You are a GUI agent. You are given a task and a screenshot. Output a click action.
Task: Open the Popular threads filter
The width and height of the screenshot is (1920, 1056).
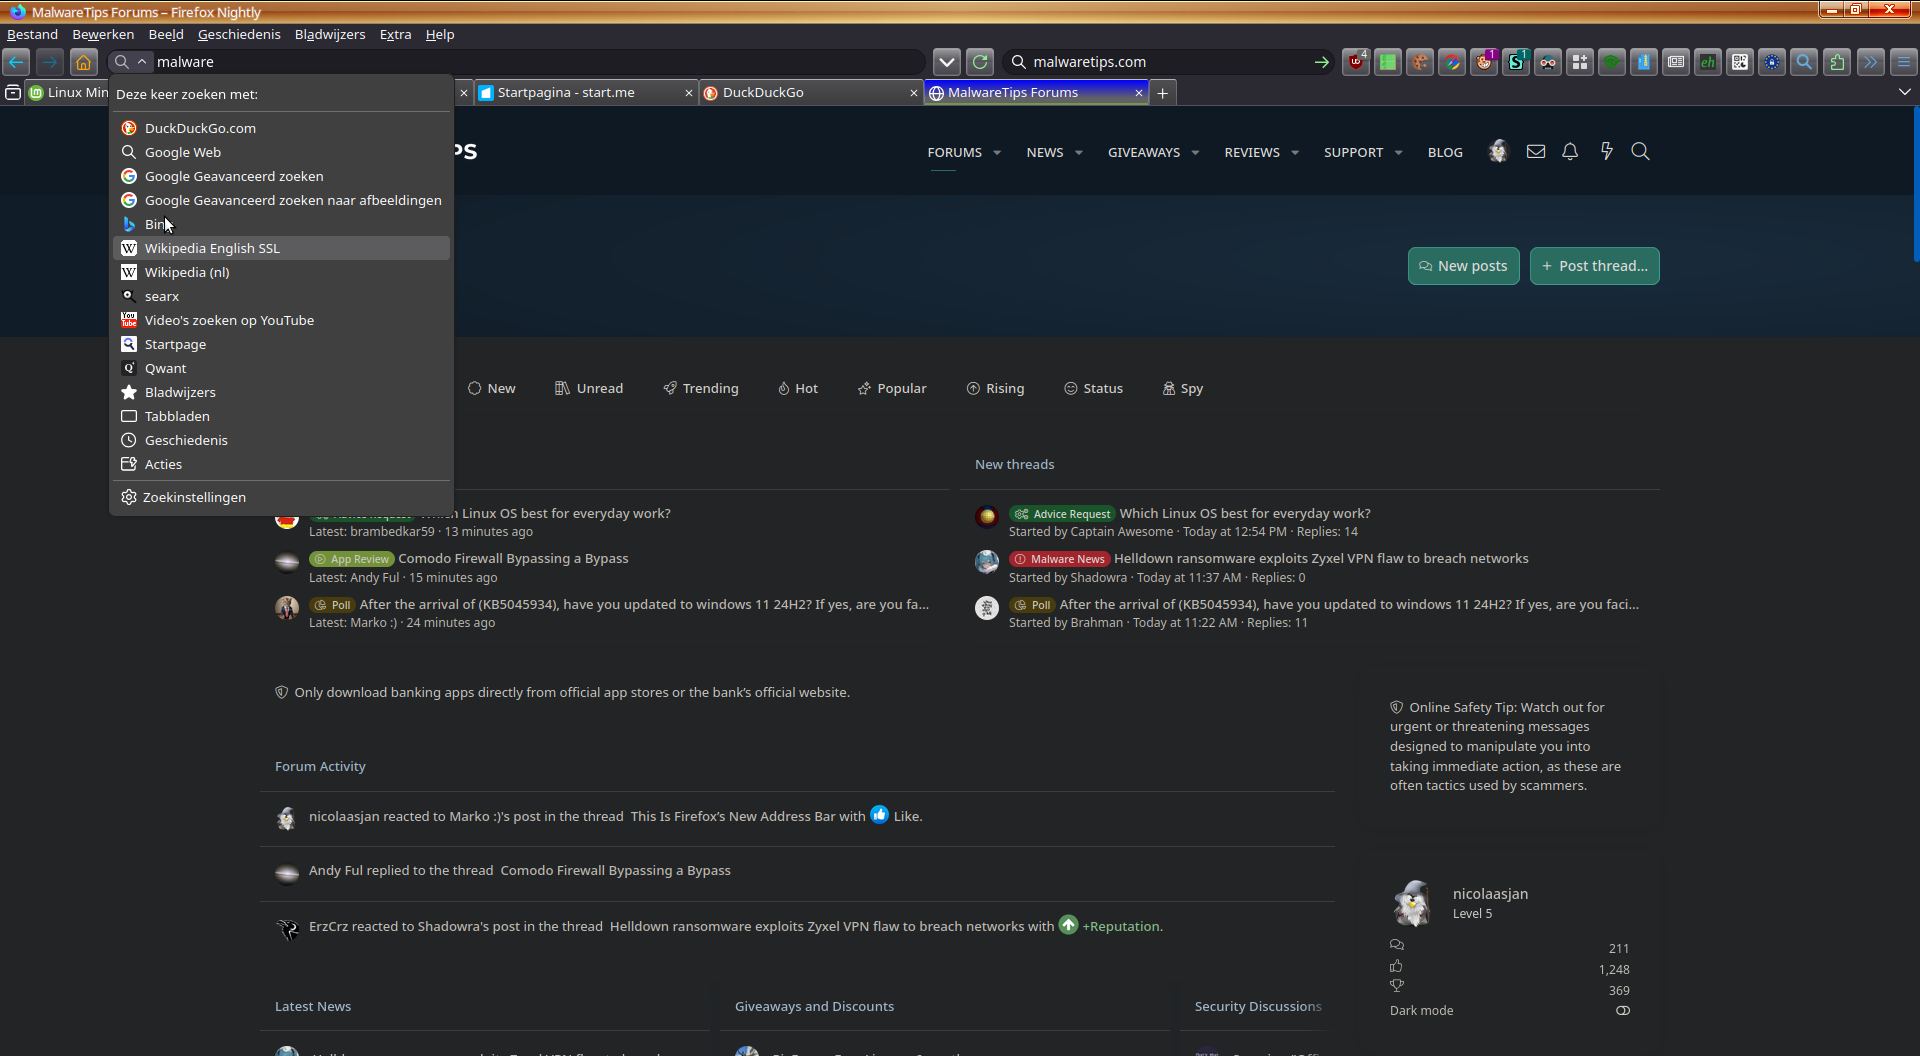click(892, 389)
